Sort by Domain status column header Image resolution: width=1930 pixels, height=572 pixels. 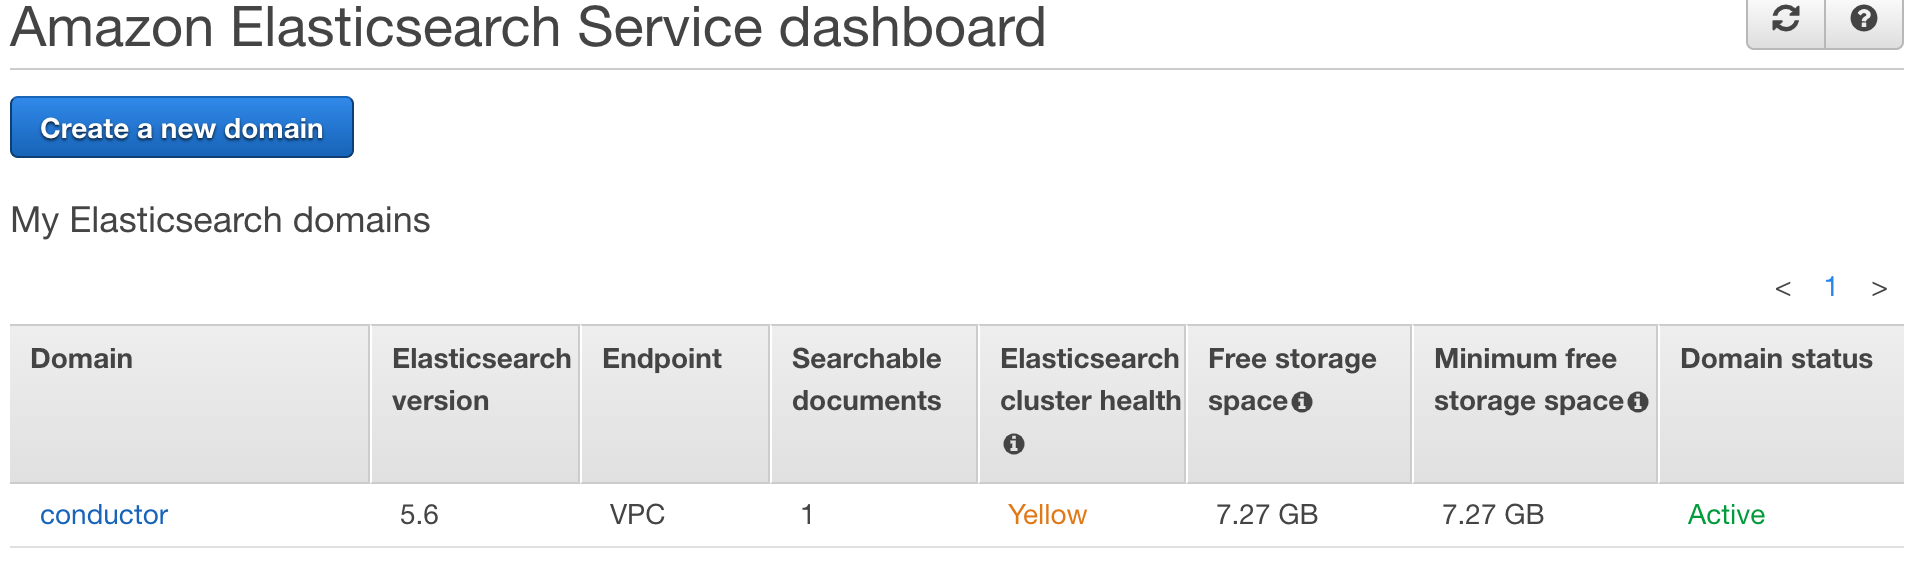tap(1776, 359)
